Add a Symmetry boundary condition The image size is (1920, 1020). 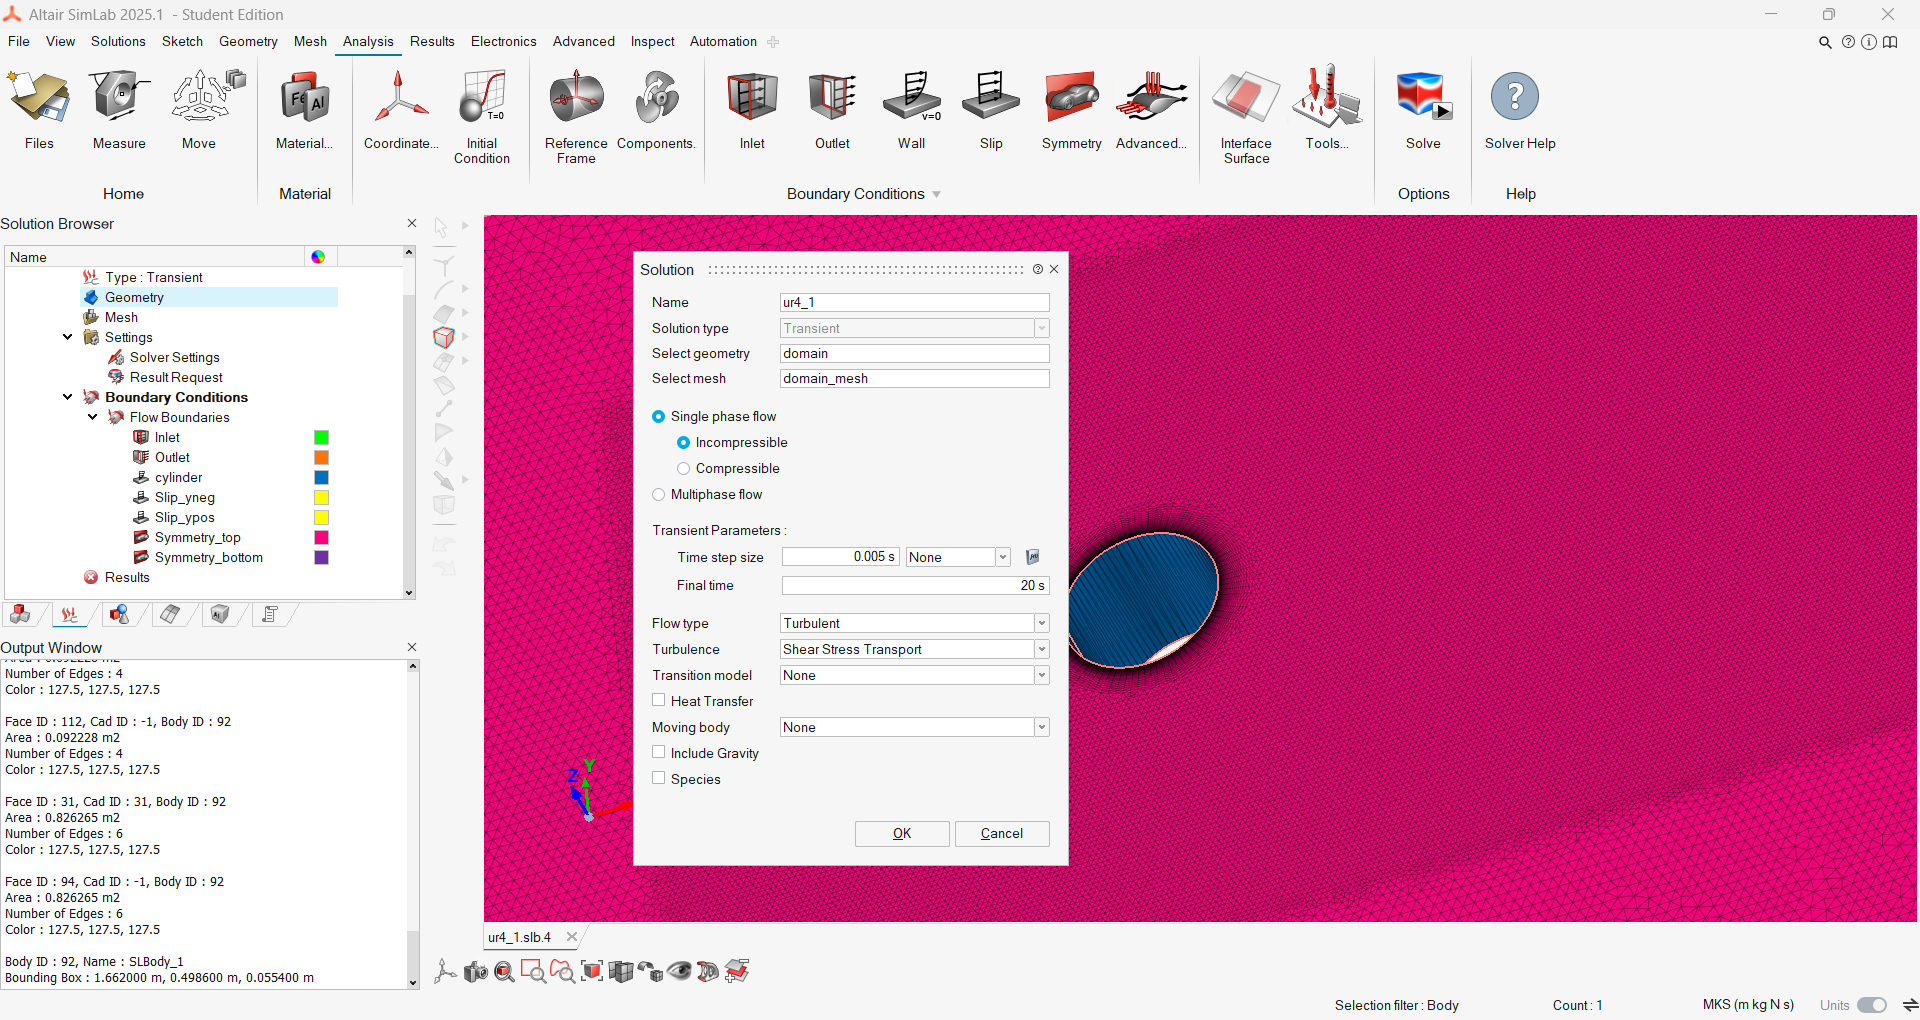point(1071,109)
